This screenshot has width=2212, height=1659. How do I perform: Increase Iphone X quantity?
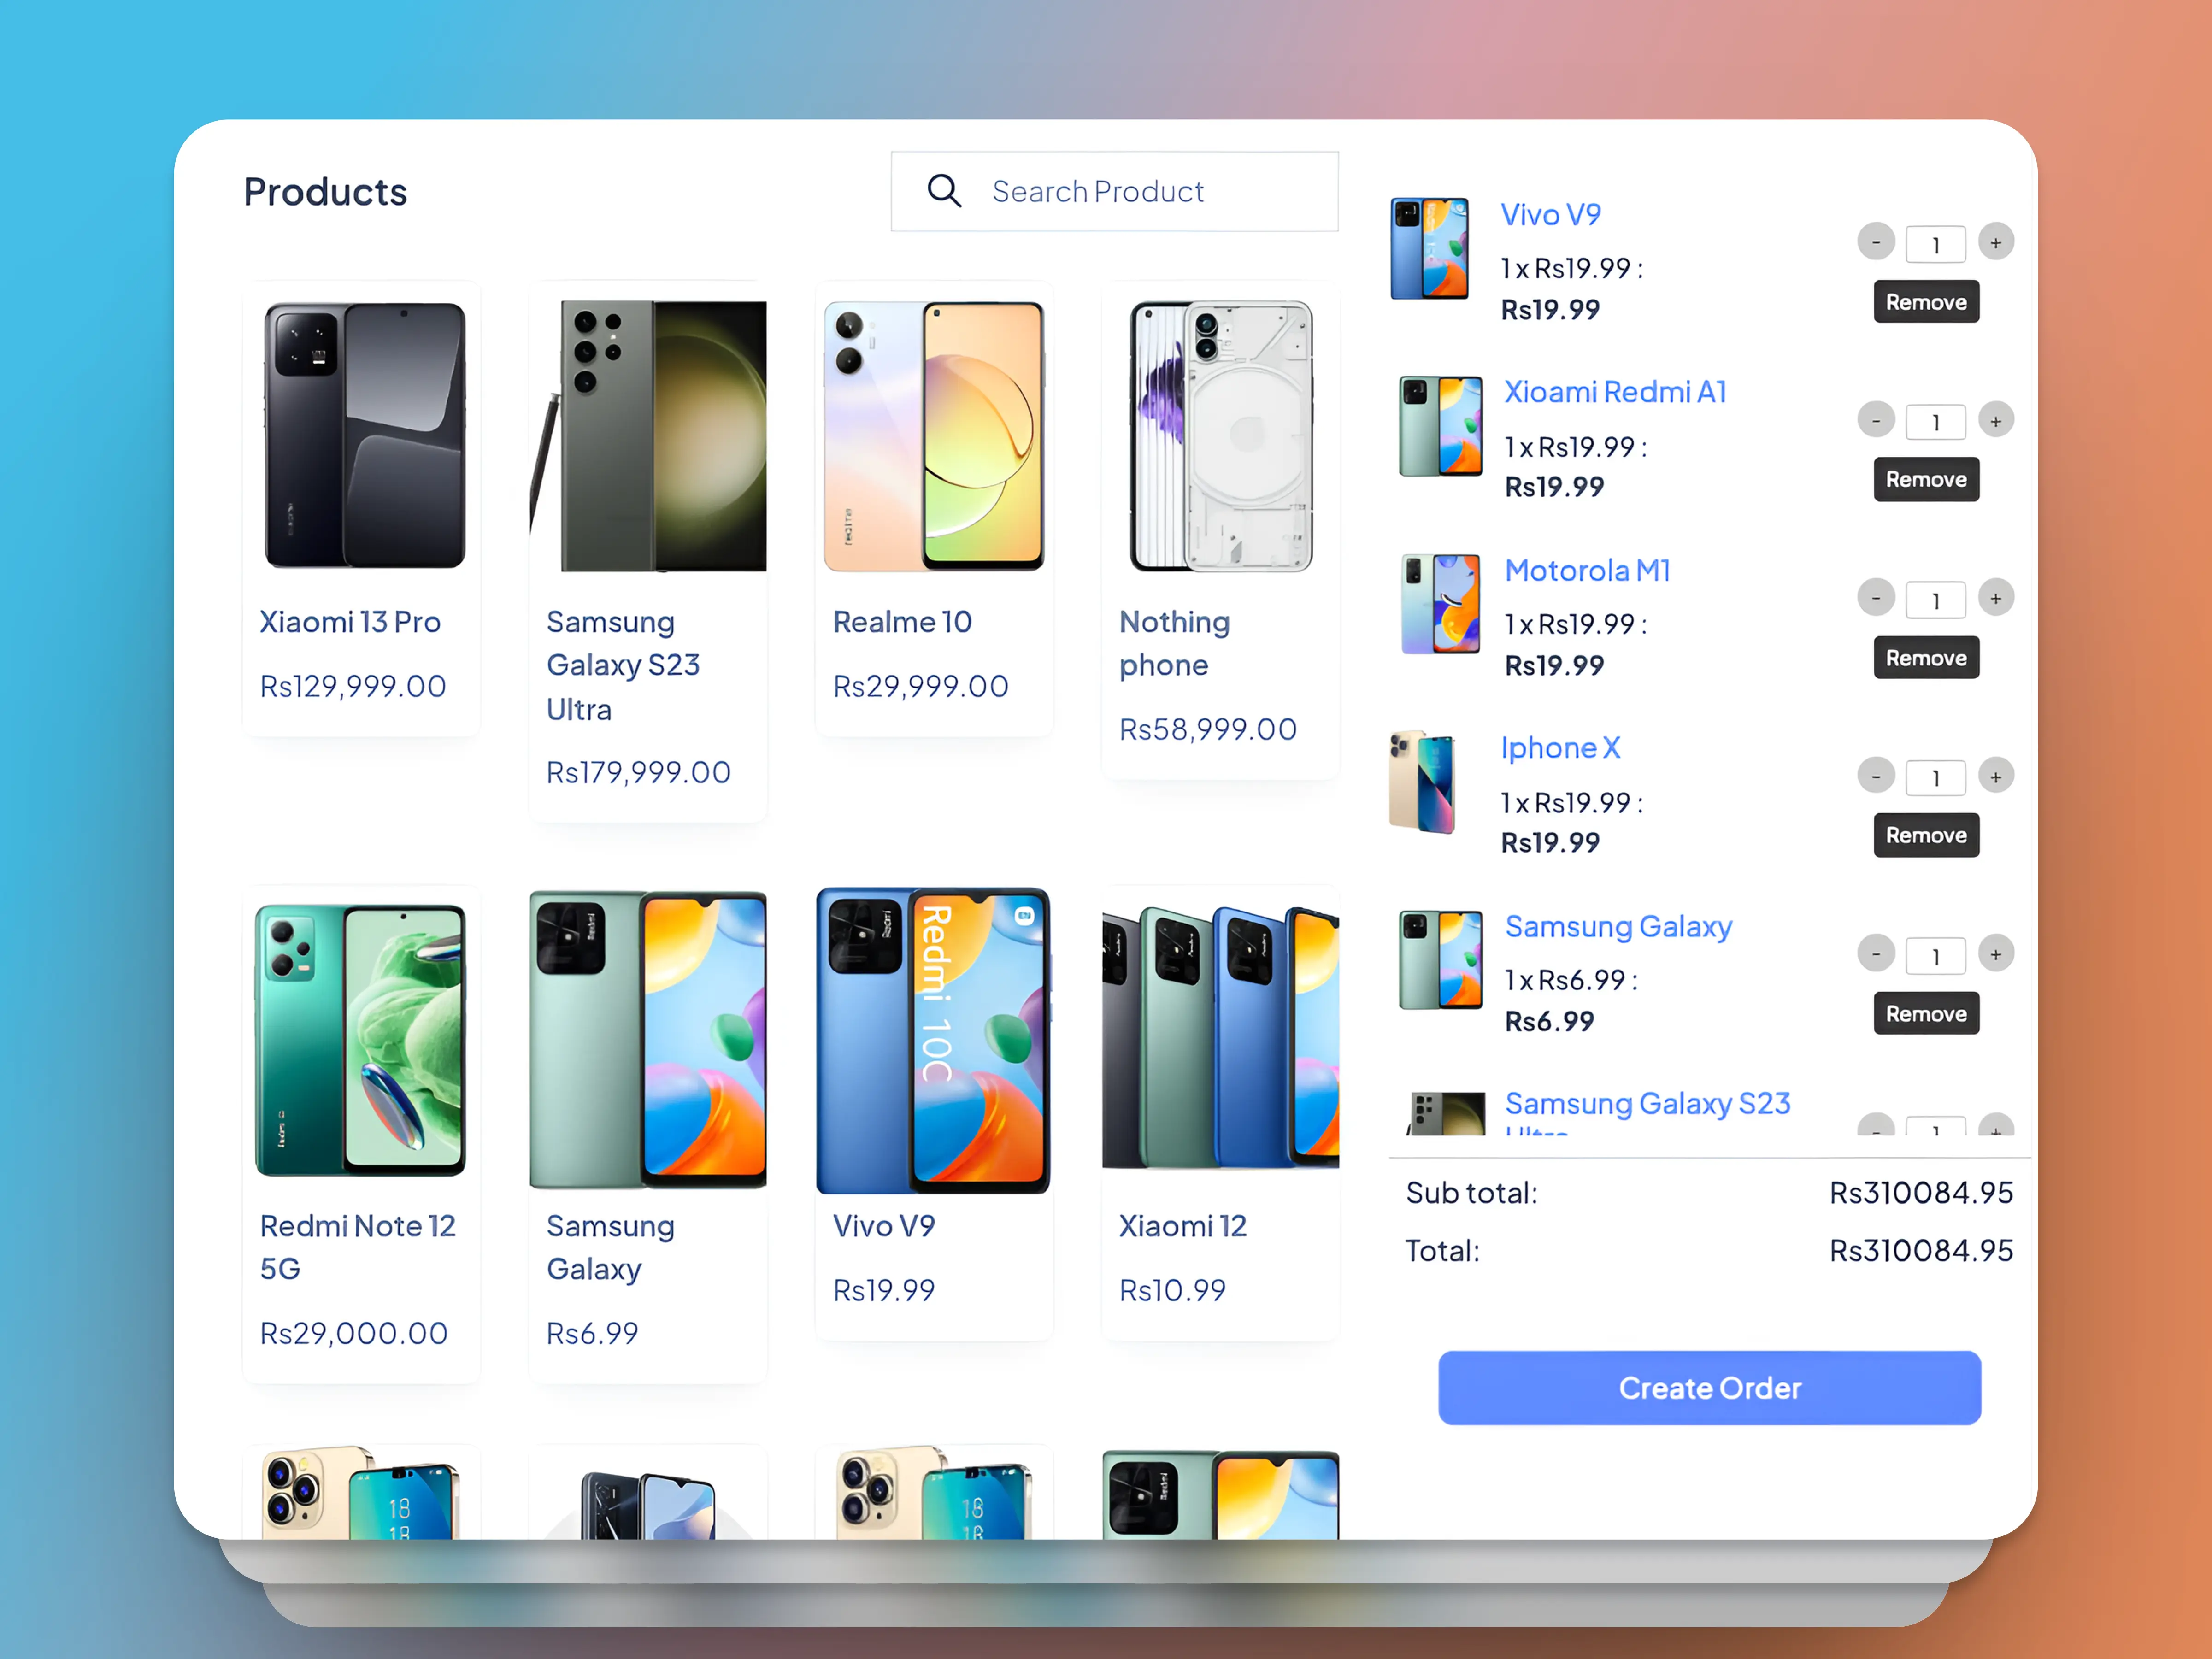[x=1995, y=776]
